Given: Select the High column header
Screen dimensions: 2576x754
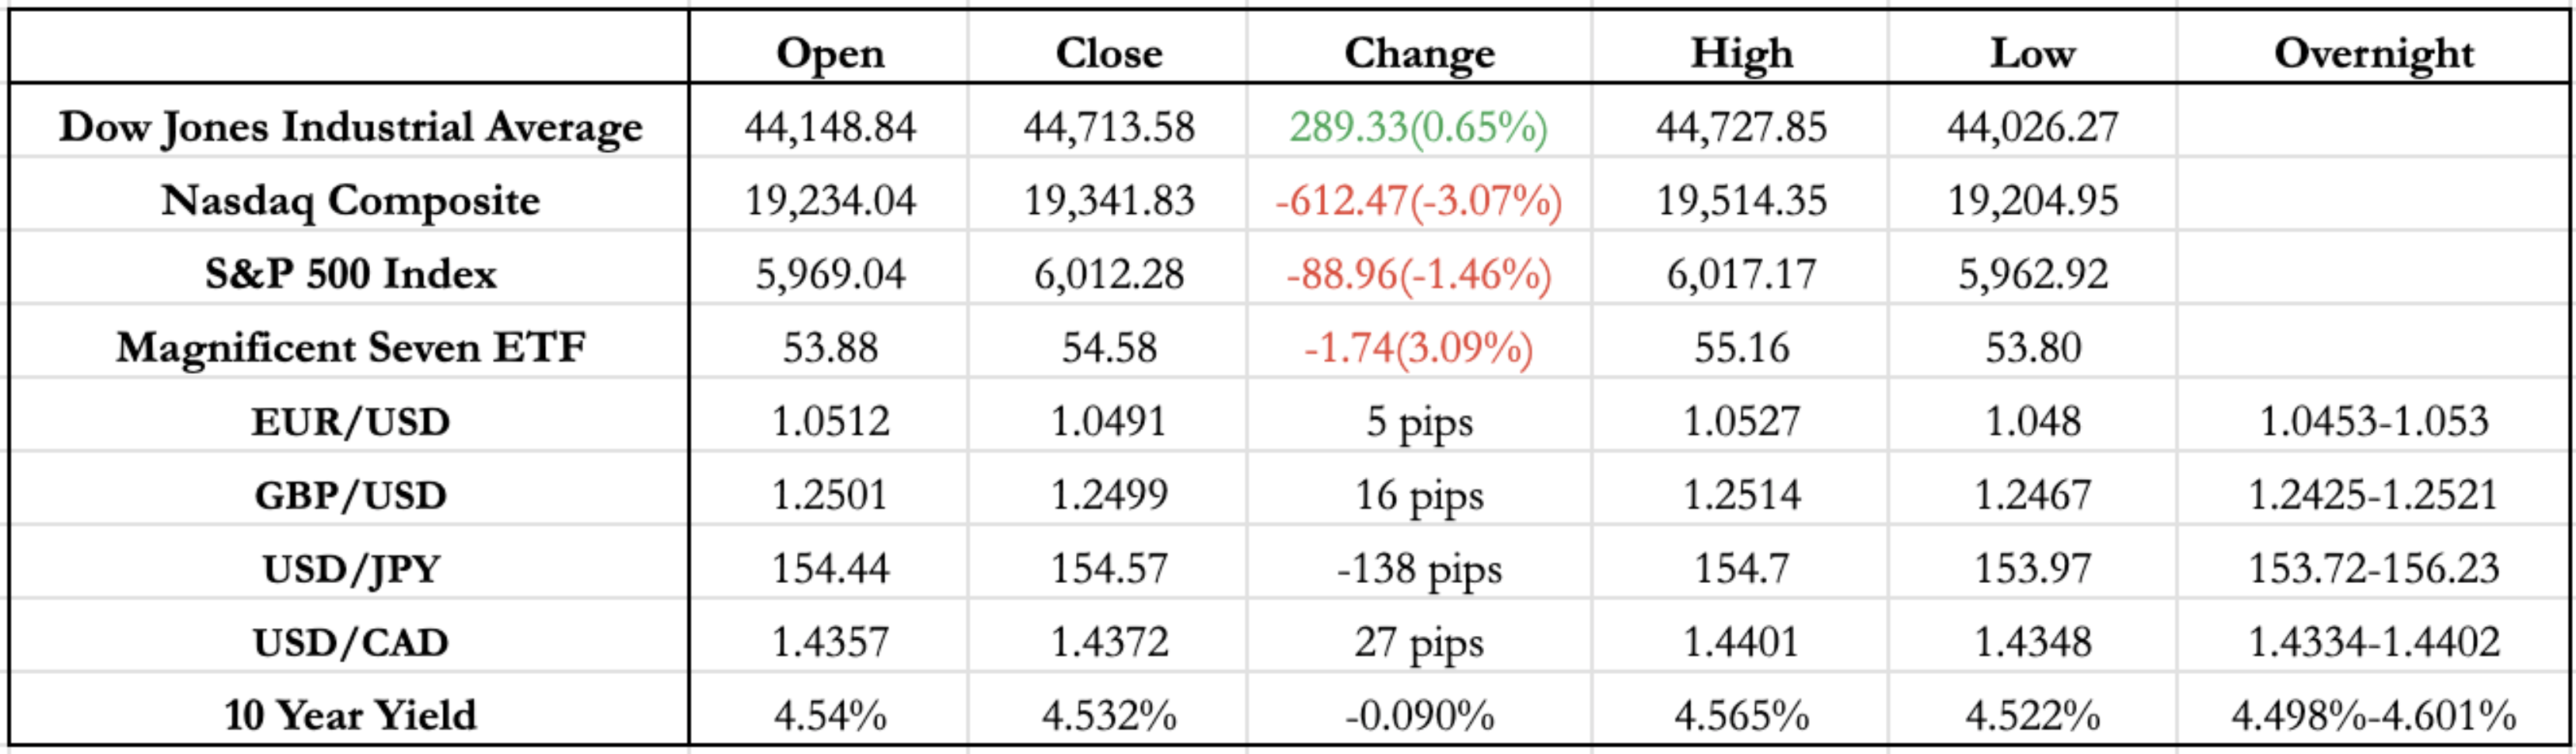Looking at the screenshot, I should coord(1741,53).
